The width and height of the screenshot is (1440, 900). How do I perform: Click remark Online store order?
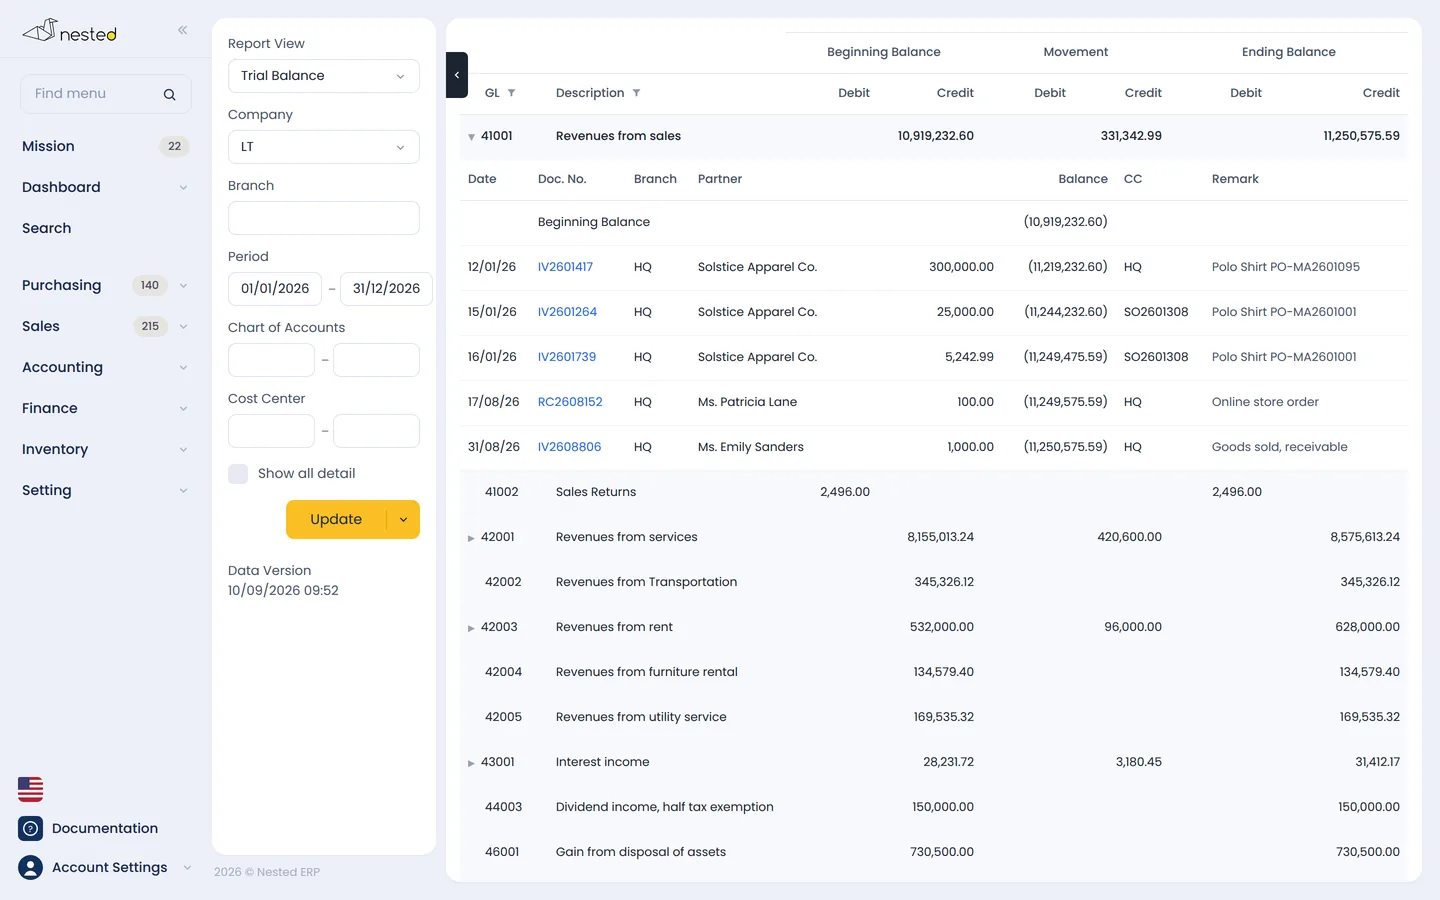(x=1265, y=402)
